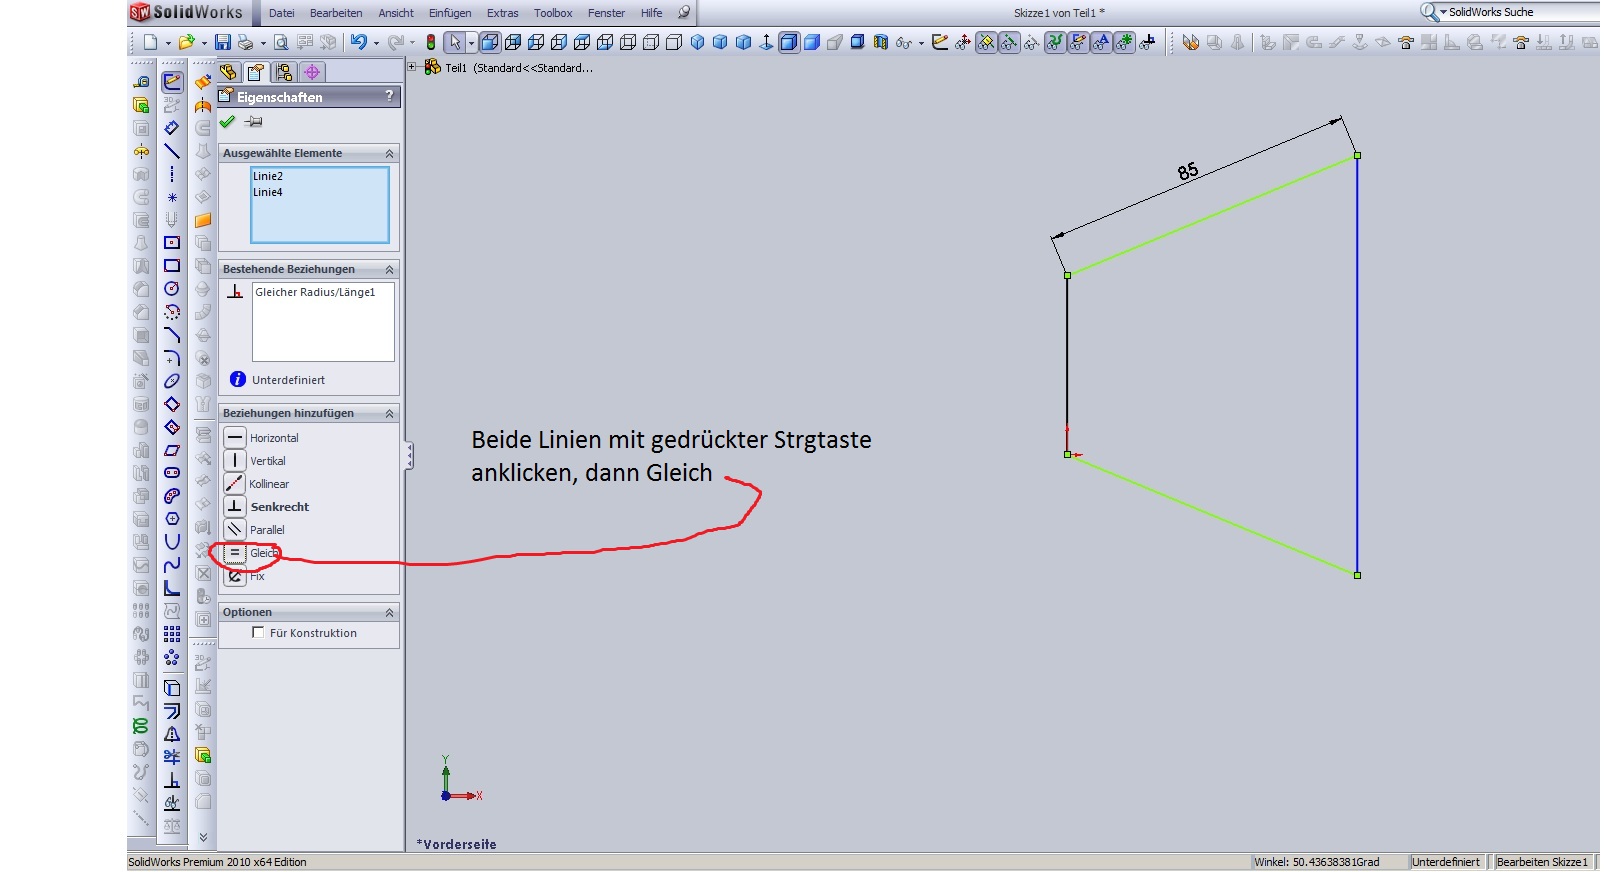The image size is (1604, 872).
Task: Click the New document icon
Action: click(x=150, y=42)
